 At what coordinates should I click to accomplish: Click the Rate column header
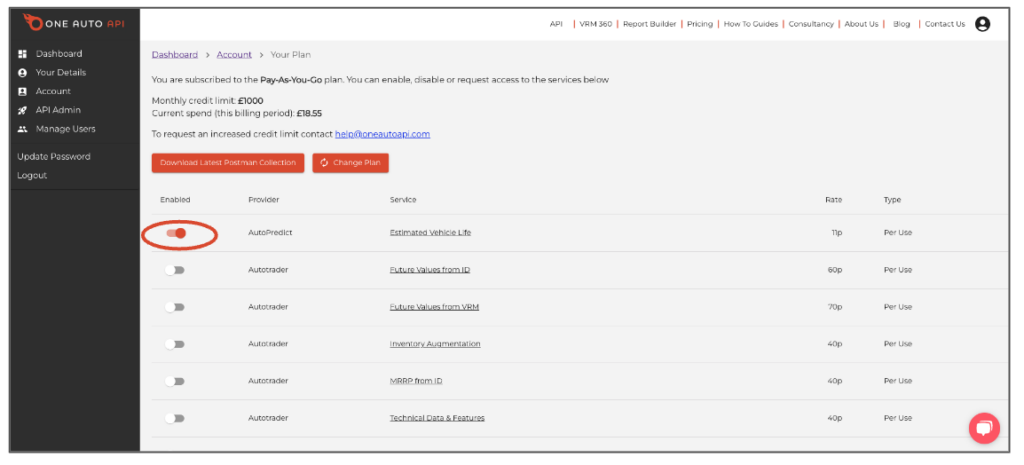tap(833, 200)
